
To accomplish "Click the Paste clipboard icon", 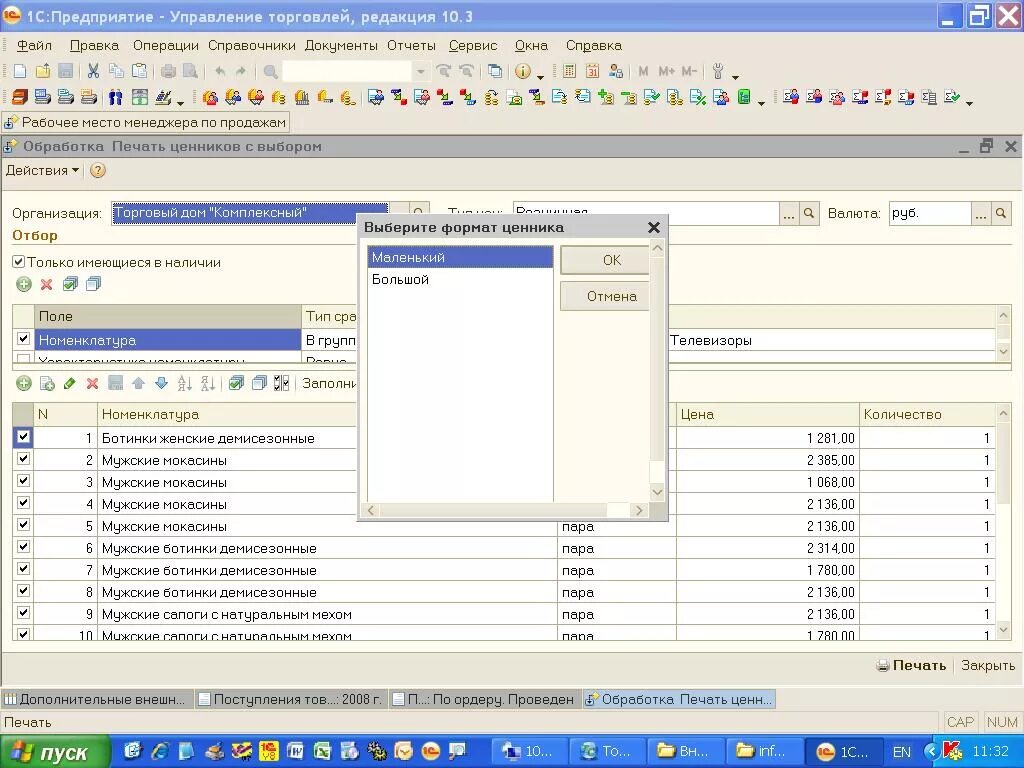I will [139, 71].
